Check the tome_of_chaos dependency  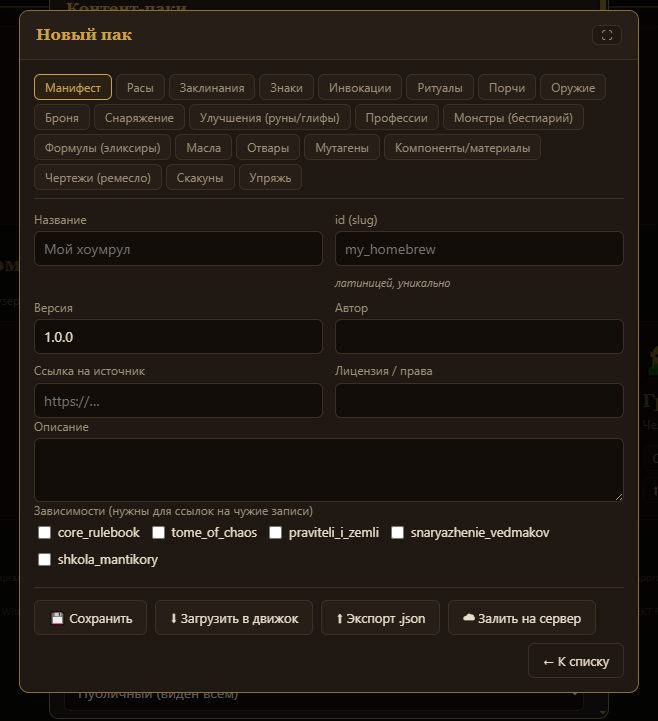click(x=158, y=532)
